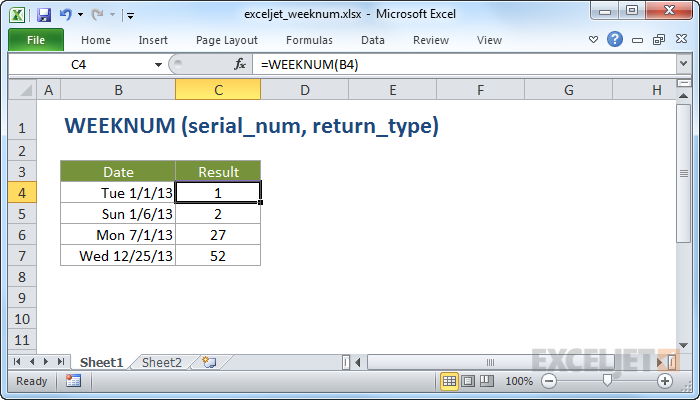Image resolution: width=700 pixels, height=400 pixels.
Task: Select column C header
Action: [218, 90]
